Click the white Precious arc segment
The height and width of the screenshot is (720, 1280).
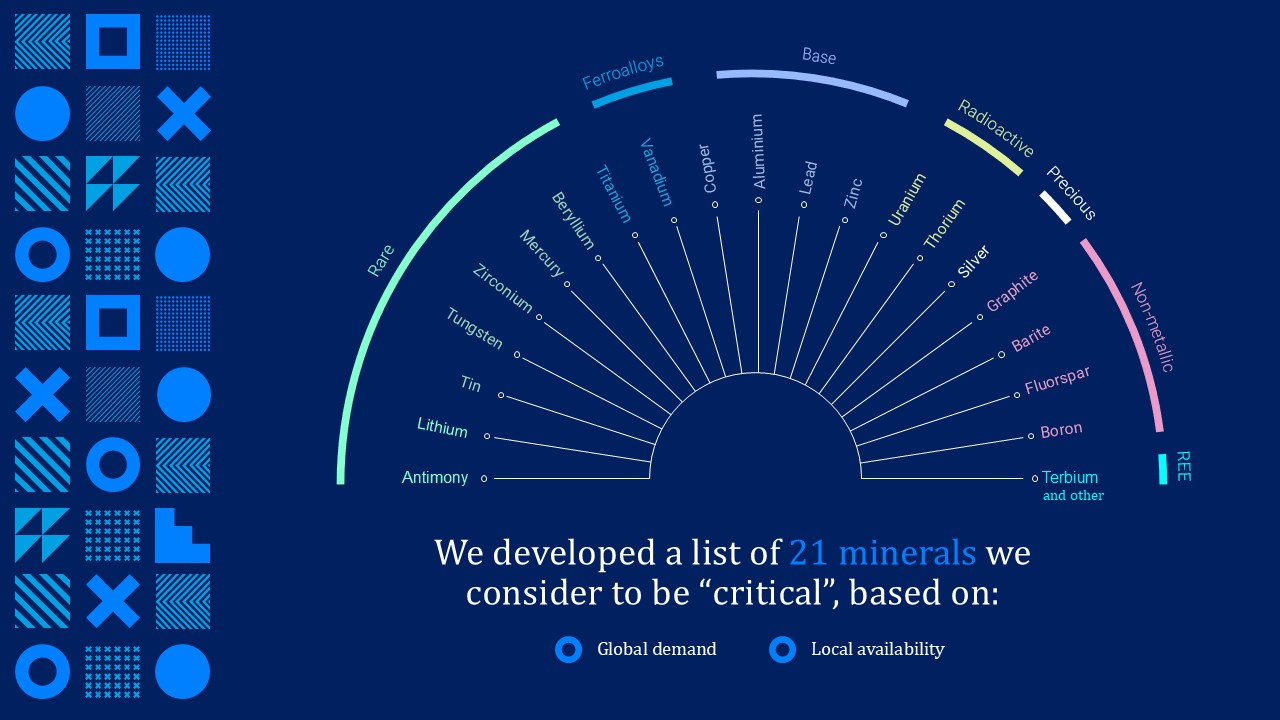1055,207
